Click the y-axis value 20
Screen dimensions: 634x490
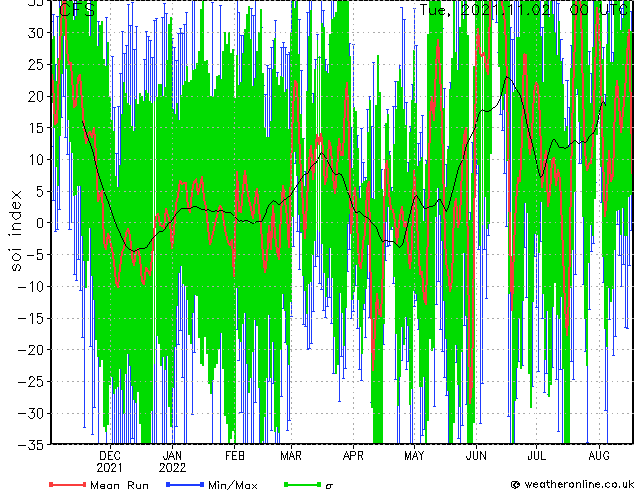coord(35,96)
